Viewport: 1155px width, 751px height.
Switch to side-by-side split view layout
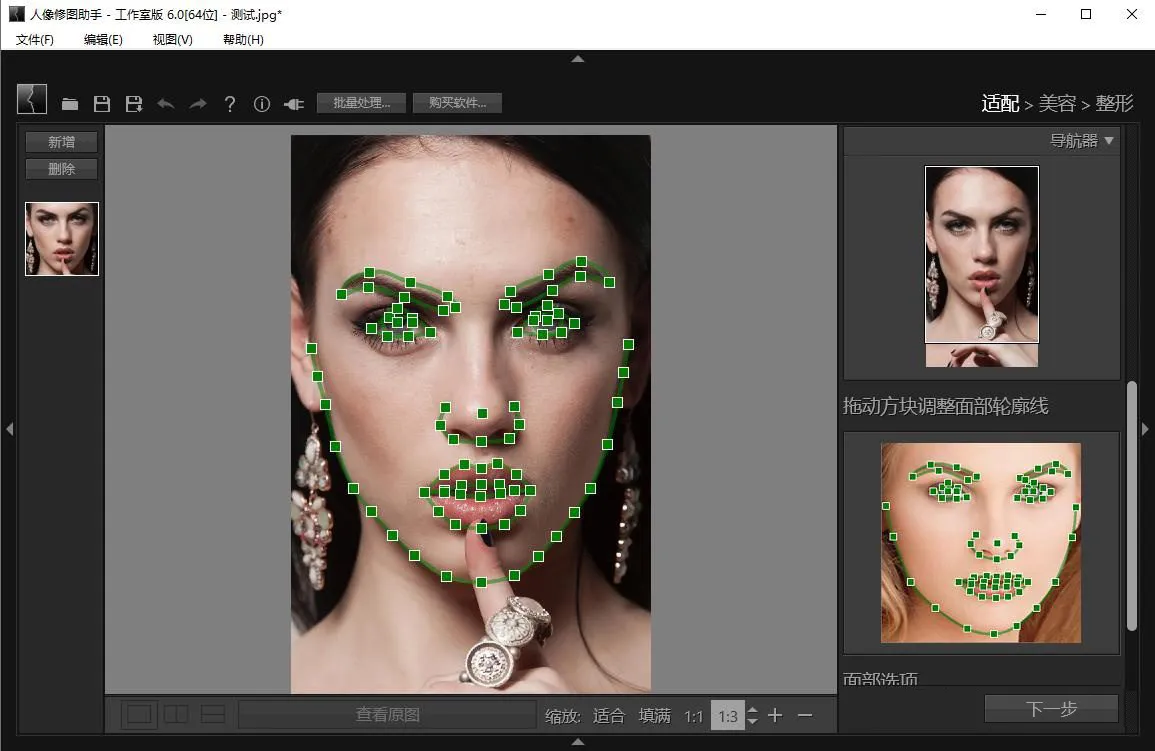[176, 714]
